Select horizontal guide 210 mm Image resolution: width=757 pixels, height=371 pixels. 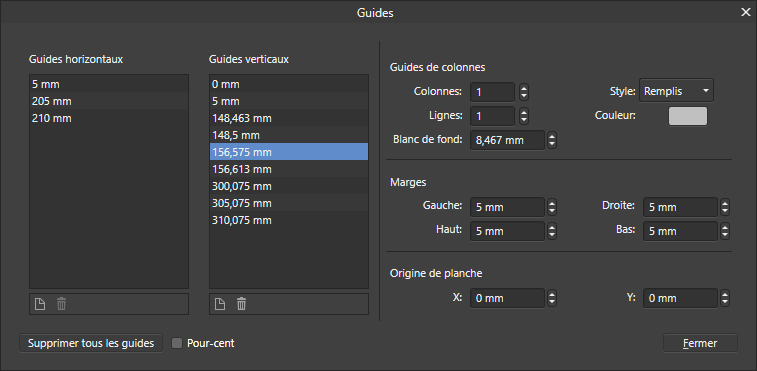pos(109,118)
